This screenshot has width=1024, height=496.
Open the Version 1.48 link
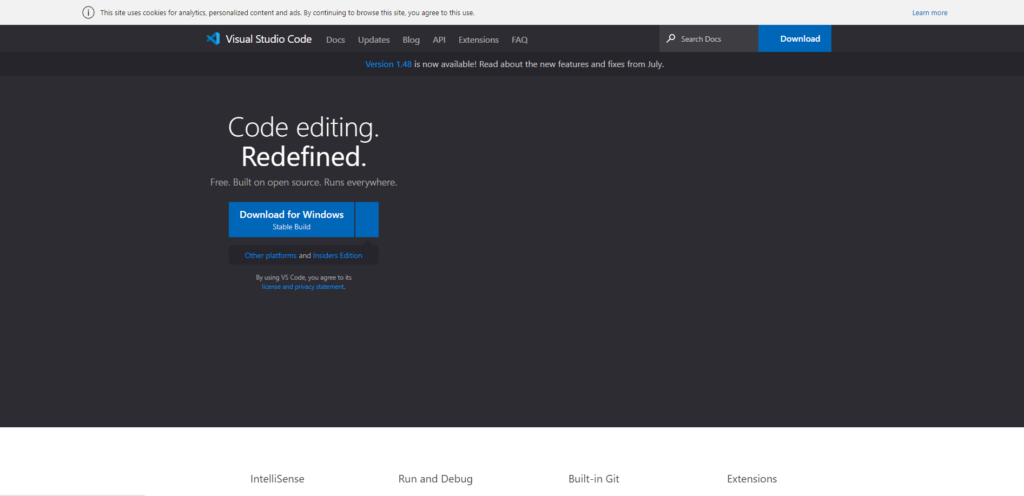pos(389,64)
